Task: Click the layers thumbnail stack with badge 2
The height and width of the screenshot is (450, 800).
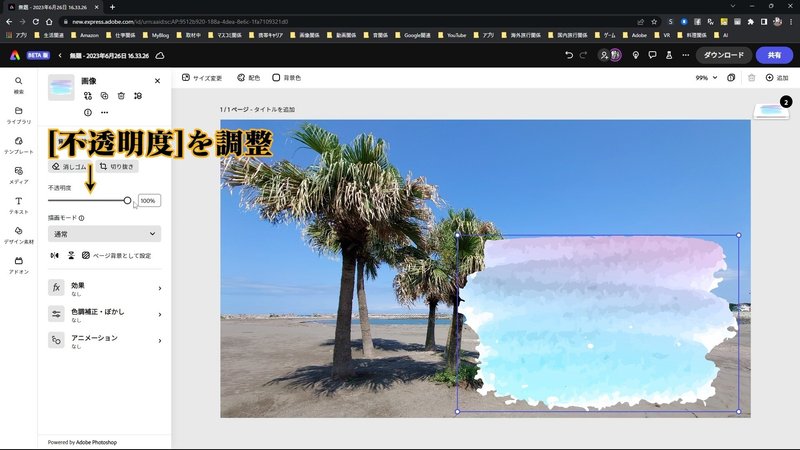Action: coord(771,109)
